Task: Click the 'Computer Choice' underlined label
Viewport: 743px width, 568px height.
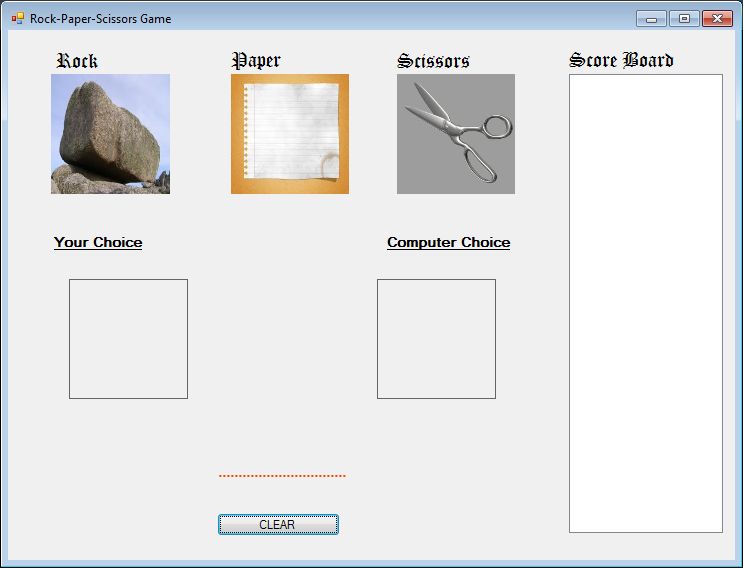Action: pos(449,242)
